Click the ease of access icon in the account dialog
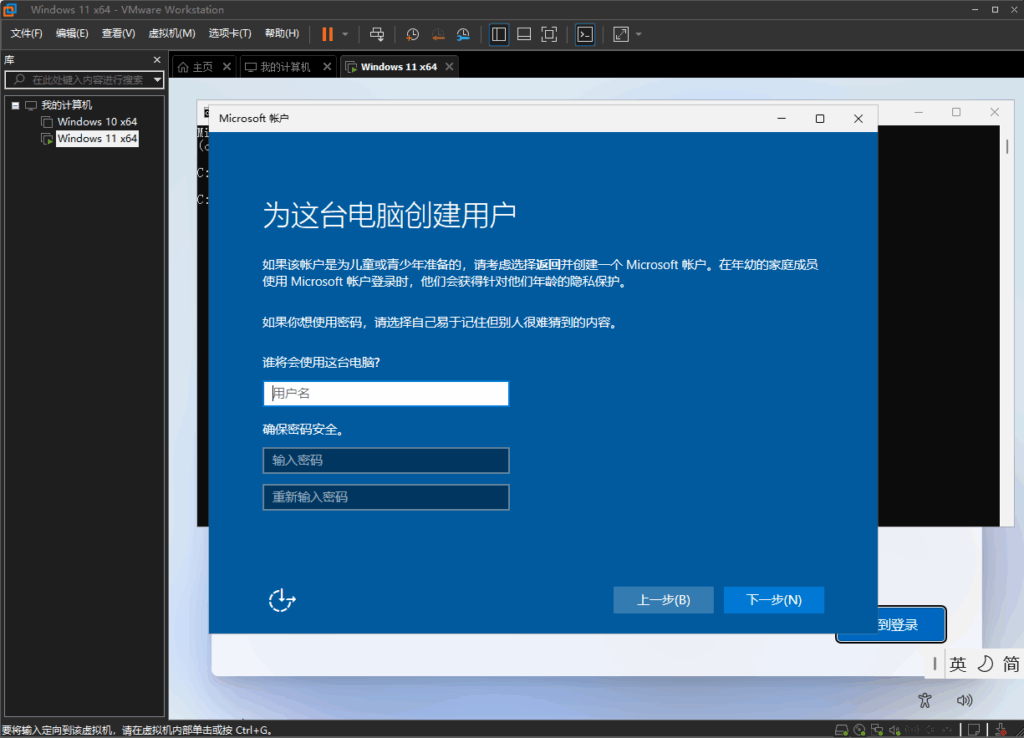This screenshot has height=738, width=1024. coord(281,600)
